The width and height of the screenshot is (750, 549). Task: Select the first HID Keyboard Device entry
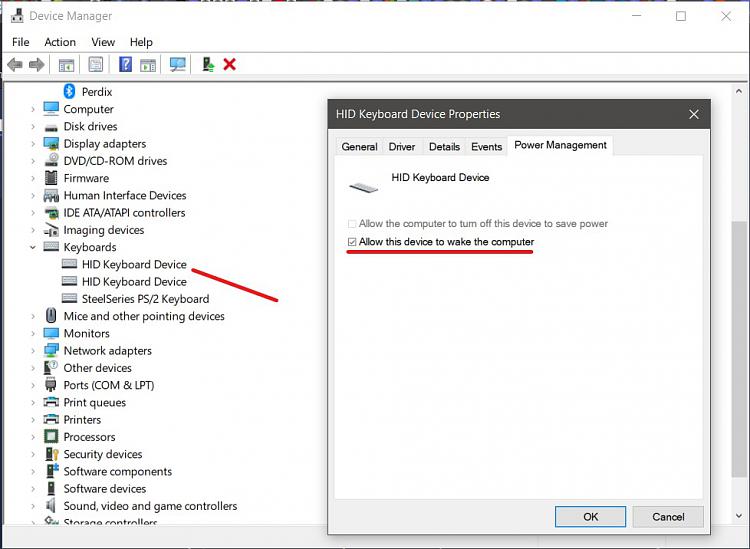coord(134,264)
